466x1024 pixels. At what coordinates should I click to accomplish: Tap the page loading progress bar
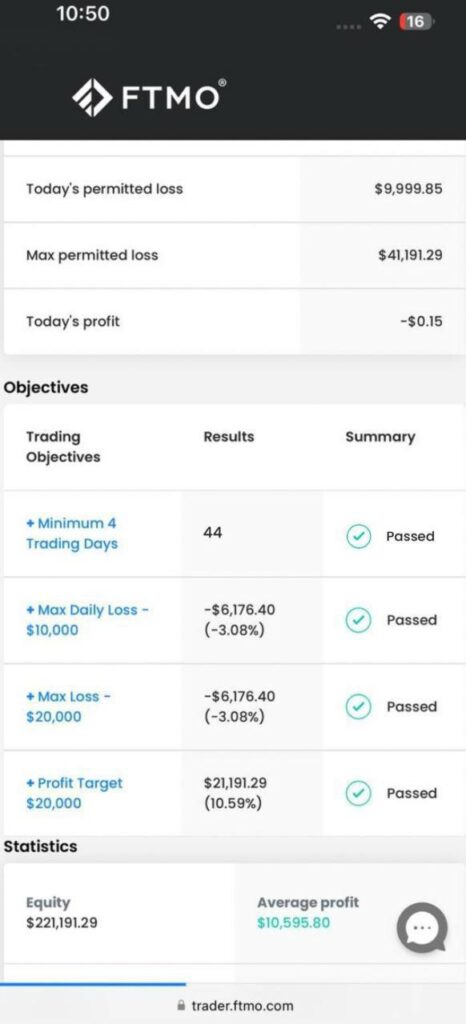93,984
